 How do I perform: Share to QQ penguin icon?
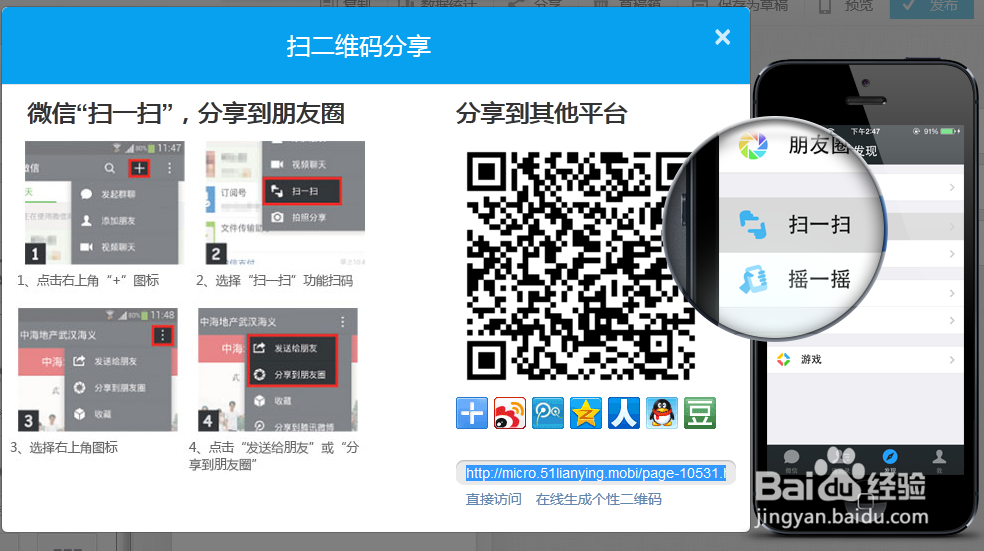pos(661,413)
